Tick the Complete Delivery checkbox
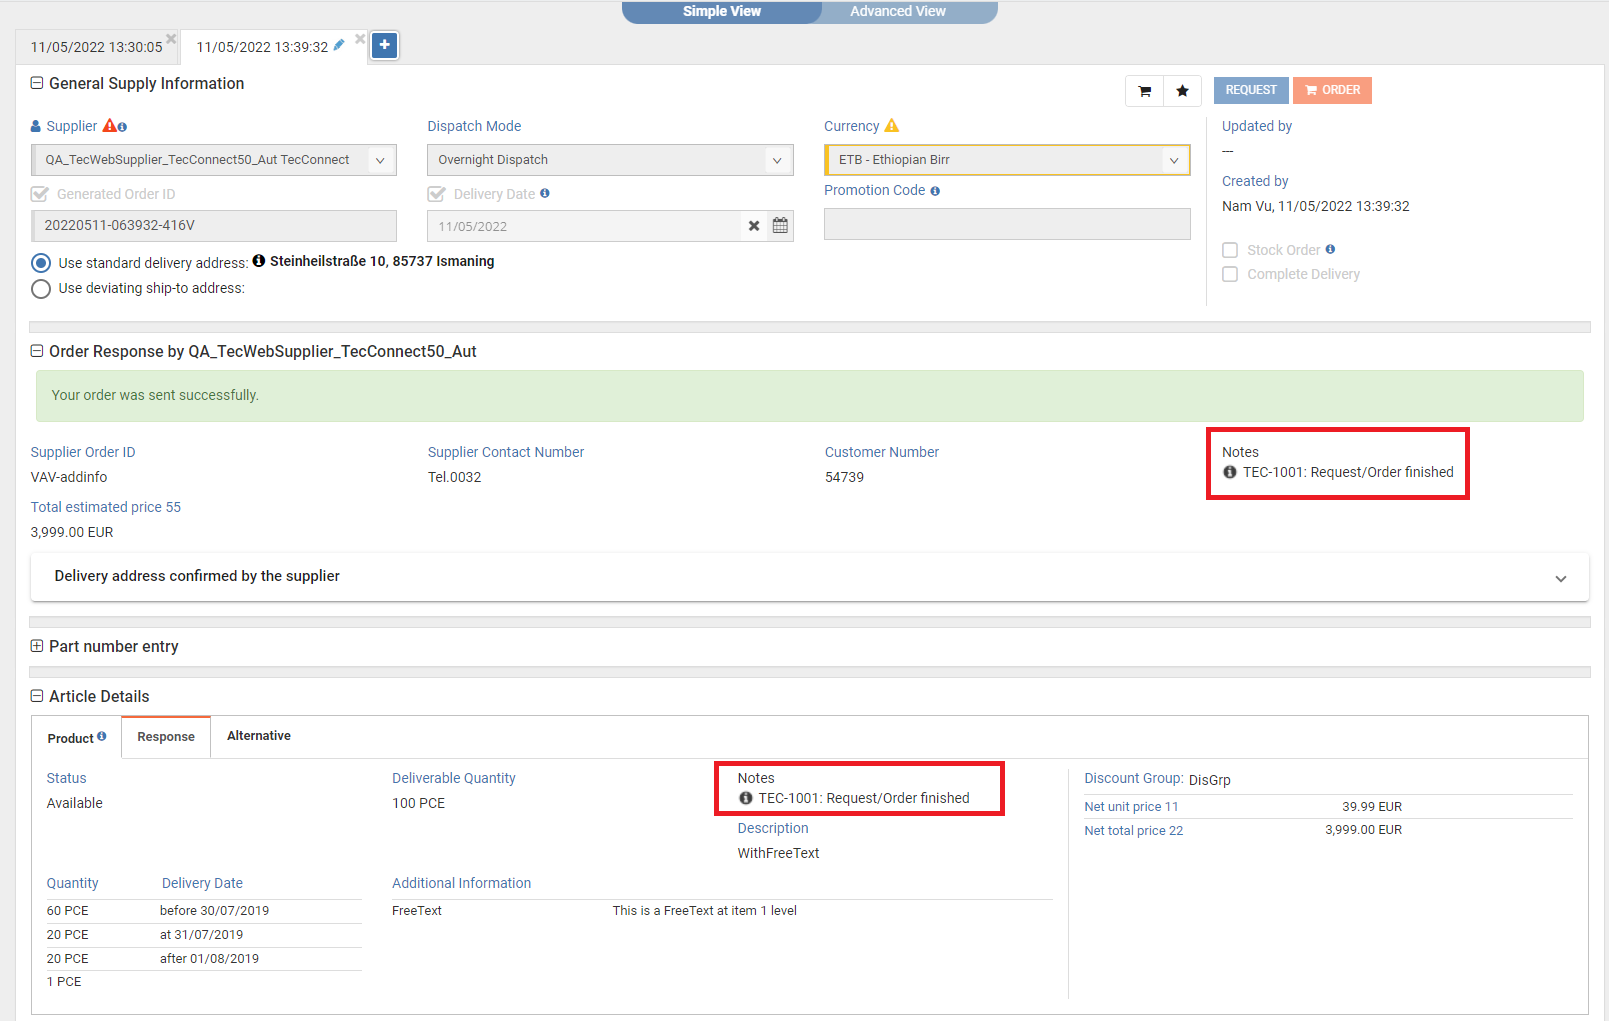Screen dimensions: 1609x1021 click(x=1230, y=274)
